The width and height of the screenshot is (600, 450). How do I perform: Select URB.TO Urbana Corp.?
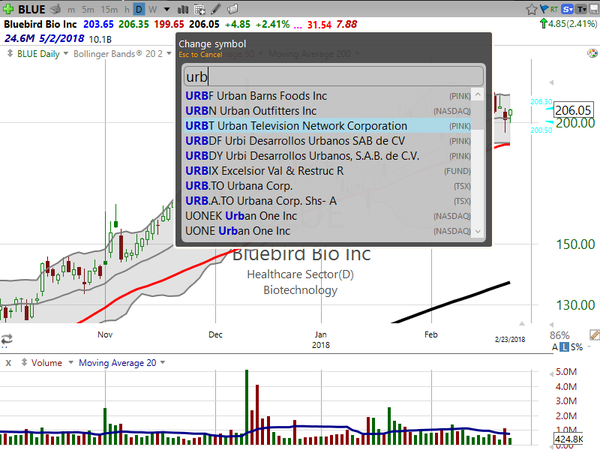pyautogui.click(x=328, y=186)
